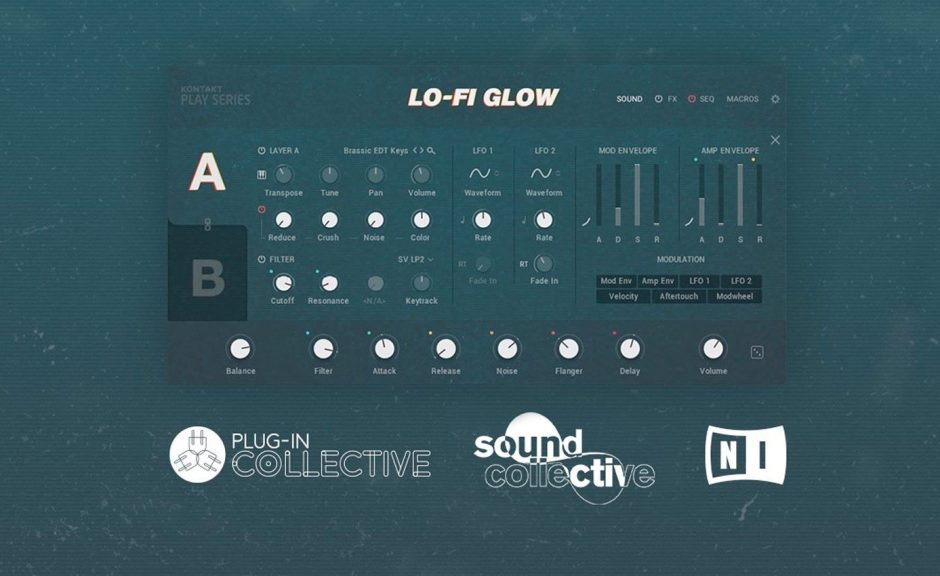Click the LFO 2 waveform icon
The height and width of the screenshot is (576, 940).
coord(541,174)
